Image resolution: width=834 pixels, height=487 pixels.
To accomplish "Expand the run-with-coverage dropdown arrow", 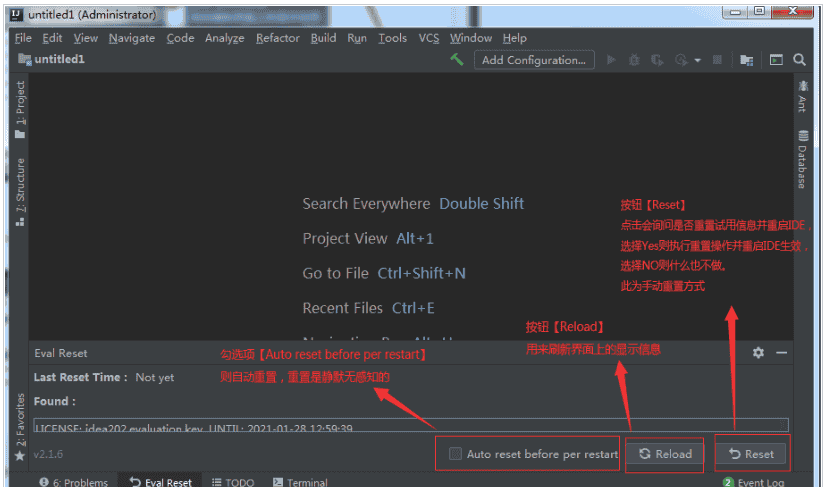I will [x=697, y=60].
